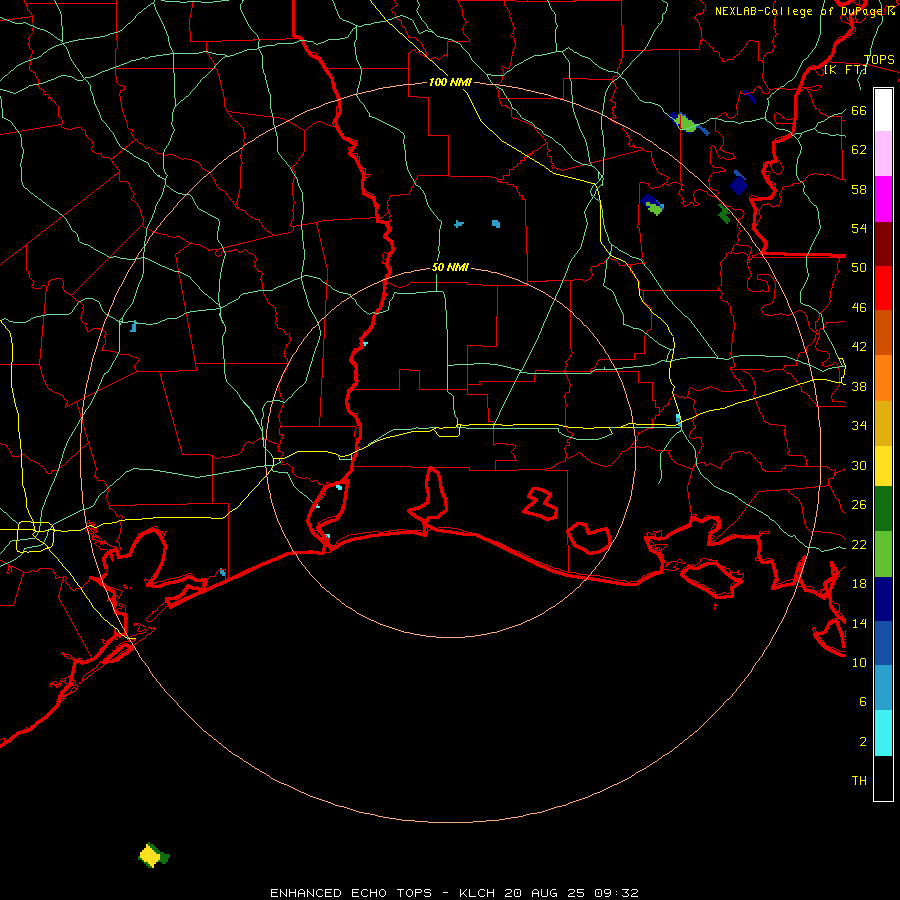Click legend value 38

859,386
